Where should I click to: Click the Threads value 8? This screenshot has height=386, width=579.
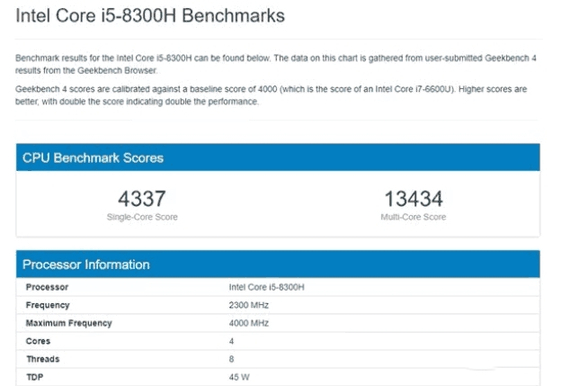(231, 359)
